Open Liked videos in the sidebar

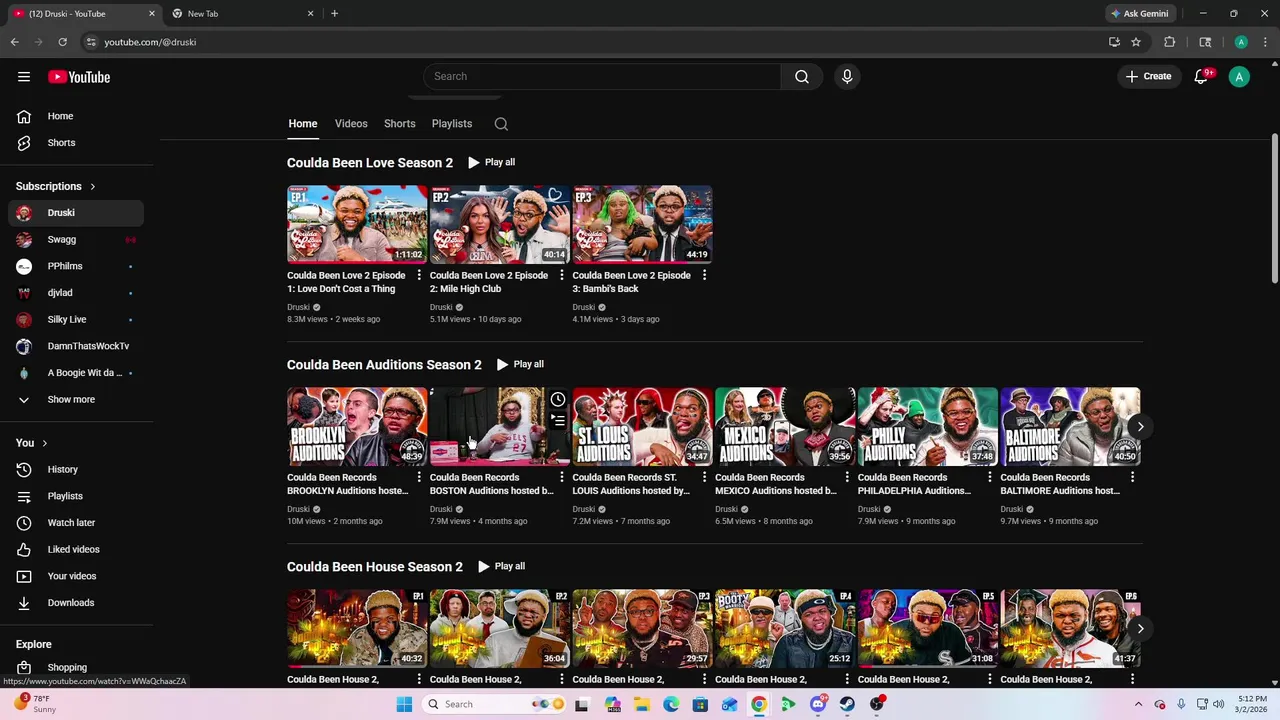click(x=76, y=549)
